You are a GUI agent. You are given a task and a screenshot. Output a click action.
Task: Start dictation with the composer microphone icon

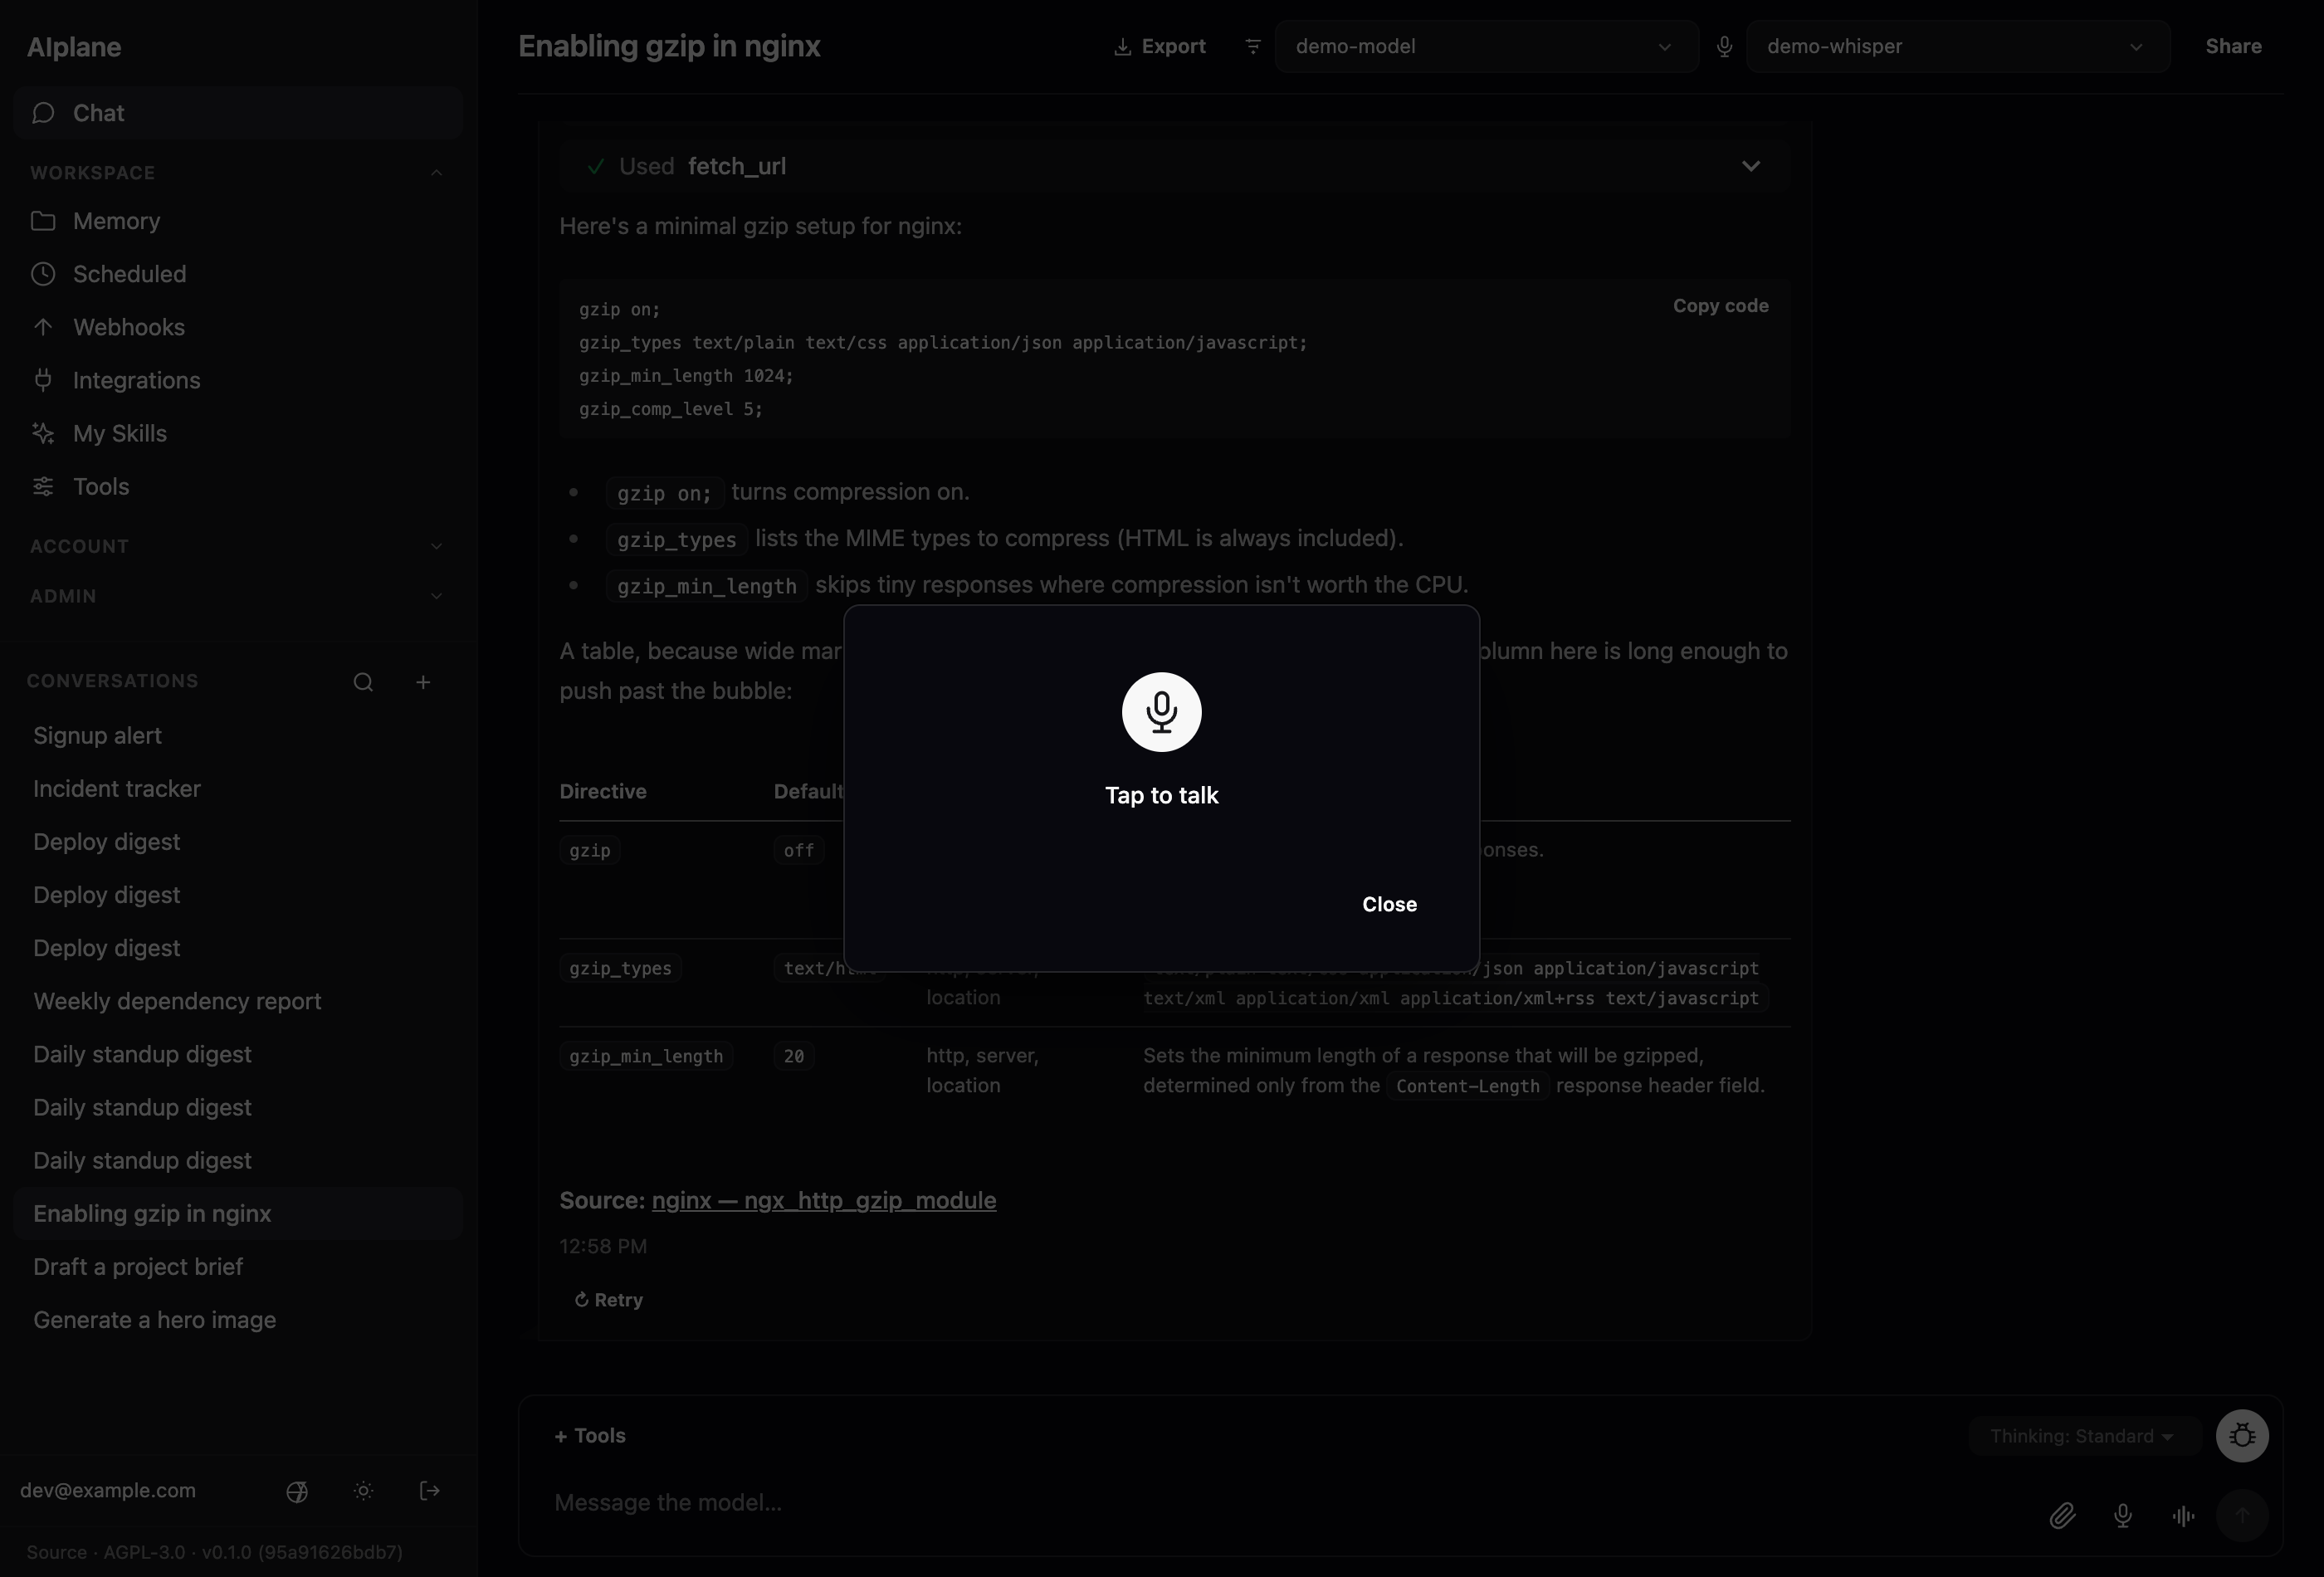[x=2123, y=1516]
